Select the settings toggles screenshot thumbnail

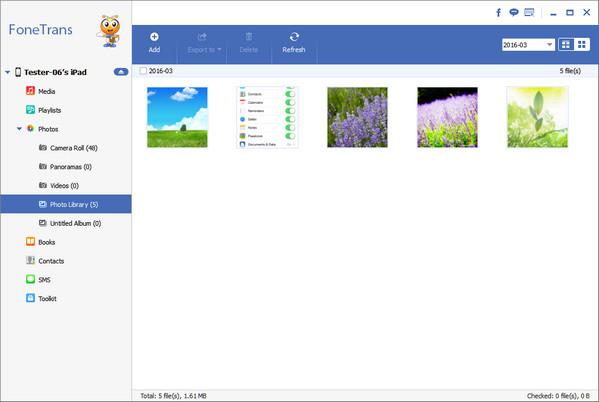pyautogui.click(x=267, y=117)
